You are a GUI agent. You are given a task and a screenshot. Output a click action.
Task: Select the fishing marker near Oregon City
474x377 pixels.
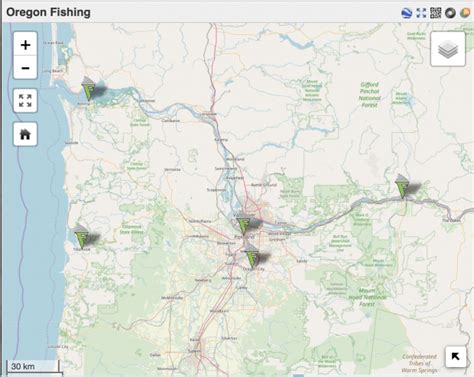[252, 256]
